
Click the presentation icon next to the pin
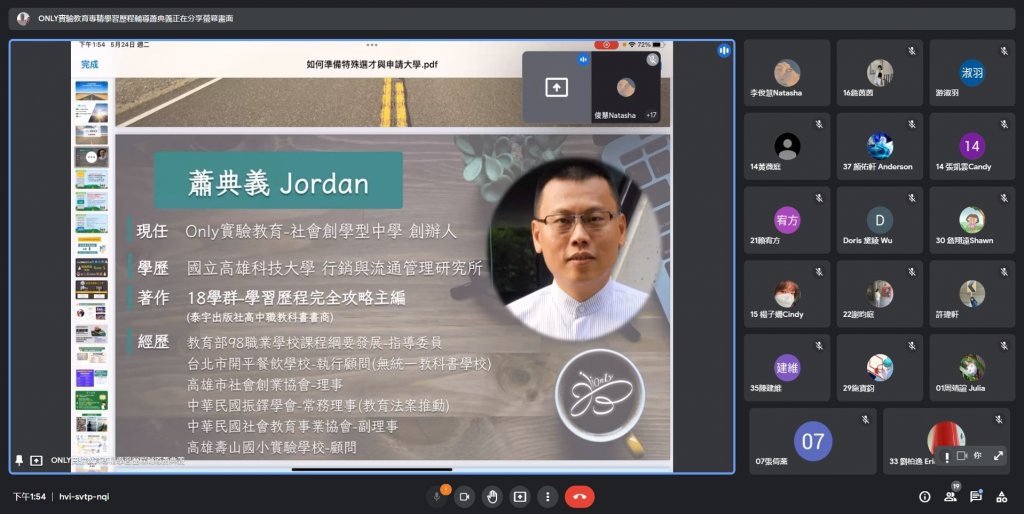[37, 460]
